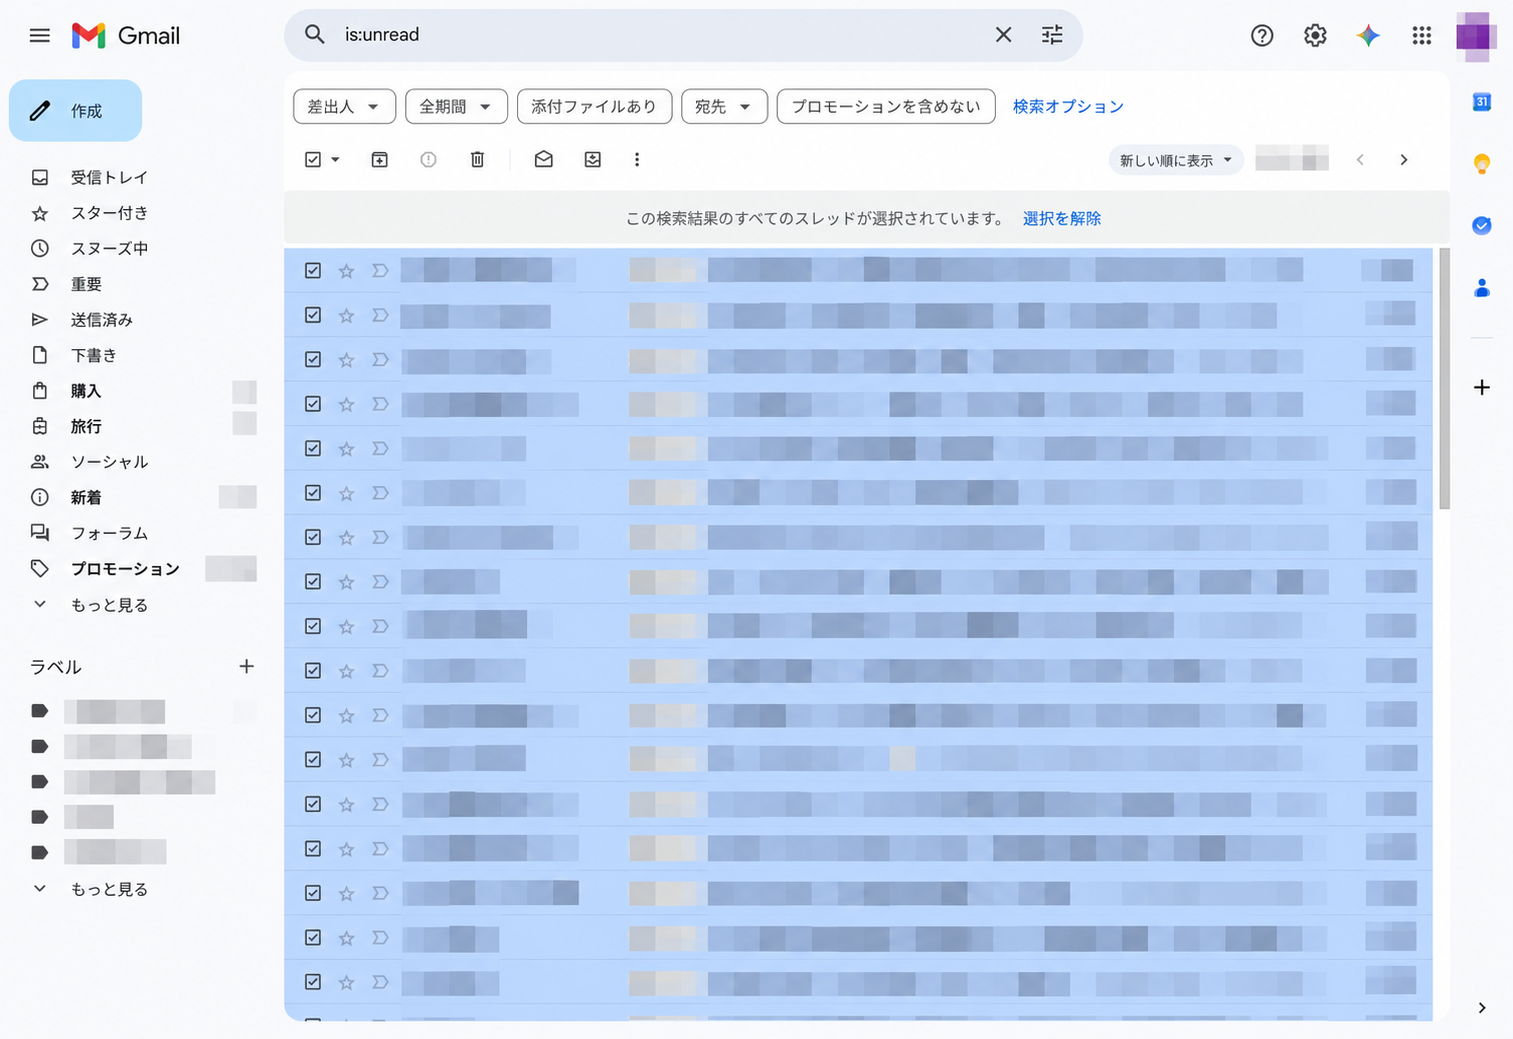Clear the is:unread search with X
This screenshot has width=1513, height=1039.
(1003, 35)
